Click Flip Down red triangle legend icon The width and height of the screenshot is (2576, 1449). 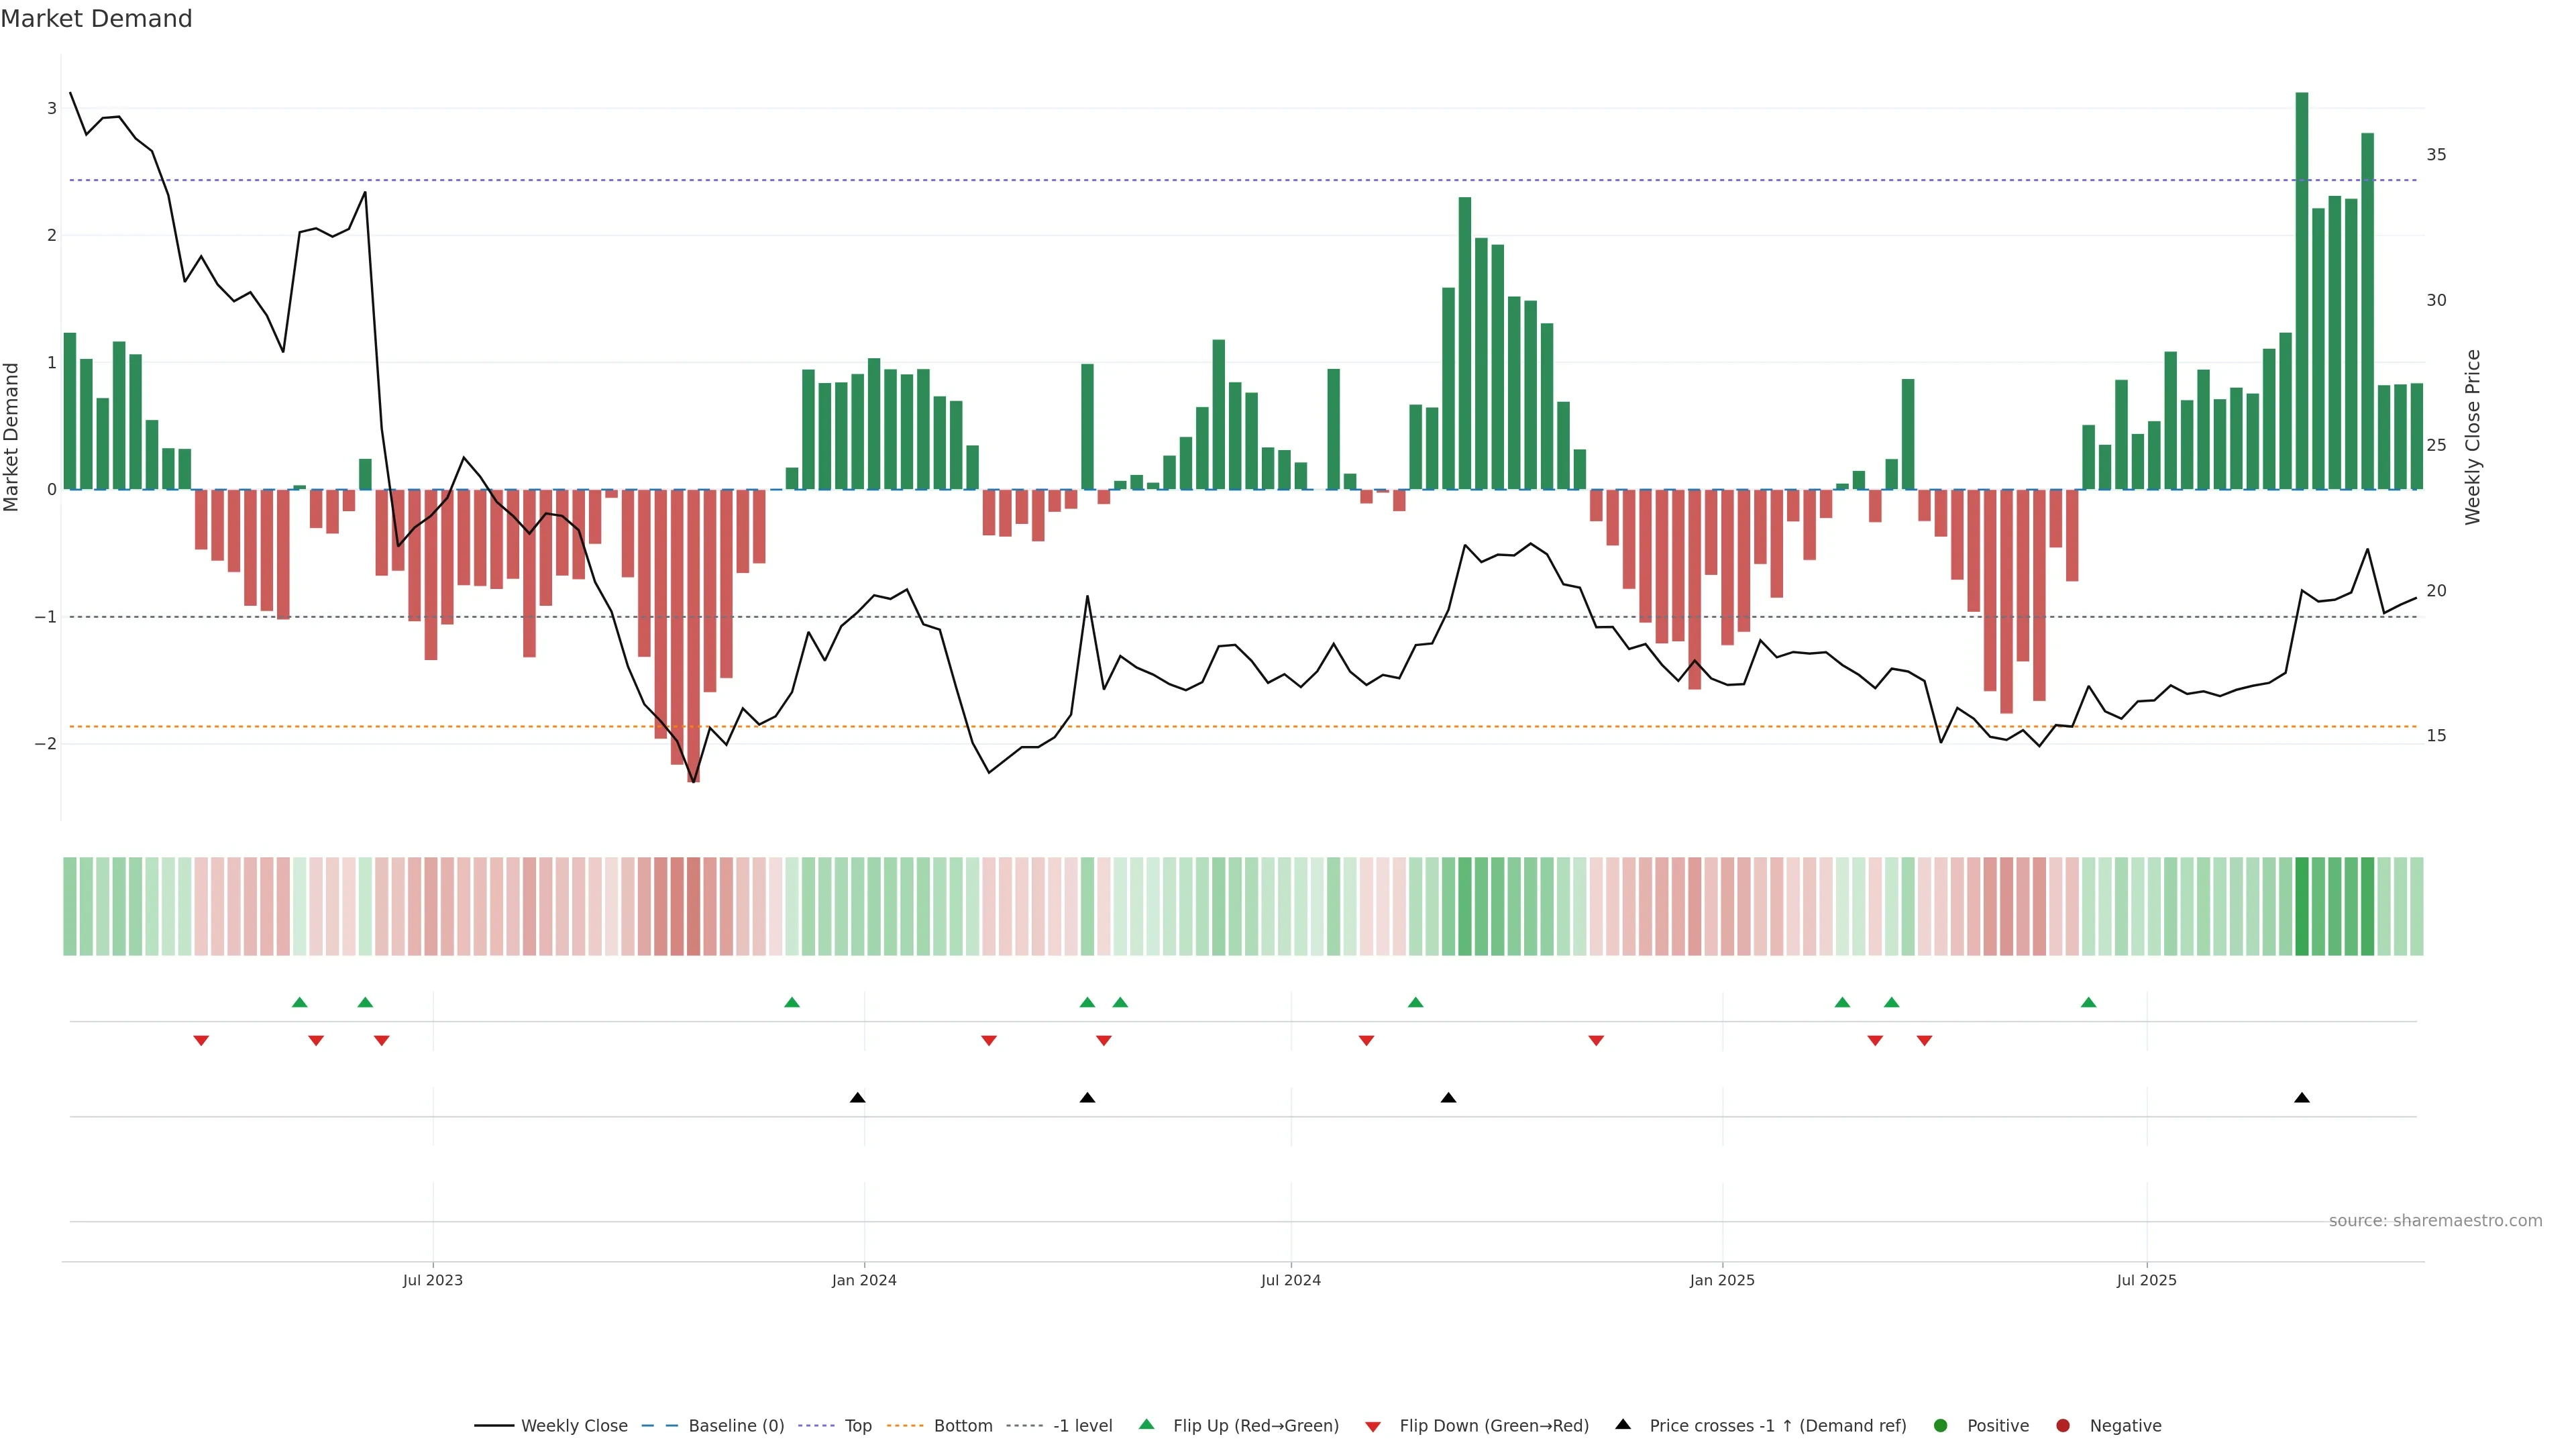tap(1372, 1426)
